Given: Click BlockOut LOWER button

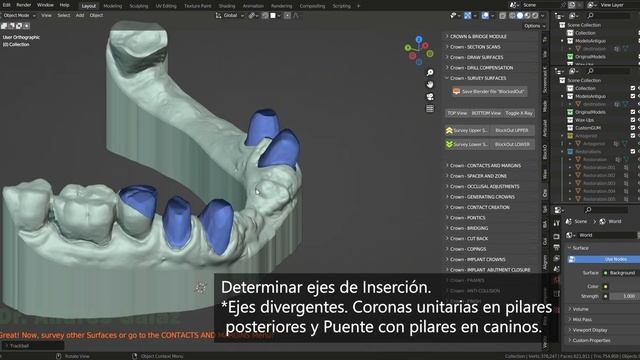Looking at the screenshot, I should 512,144.
